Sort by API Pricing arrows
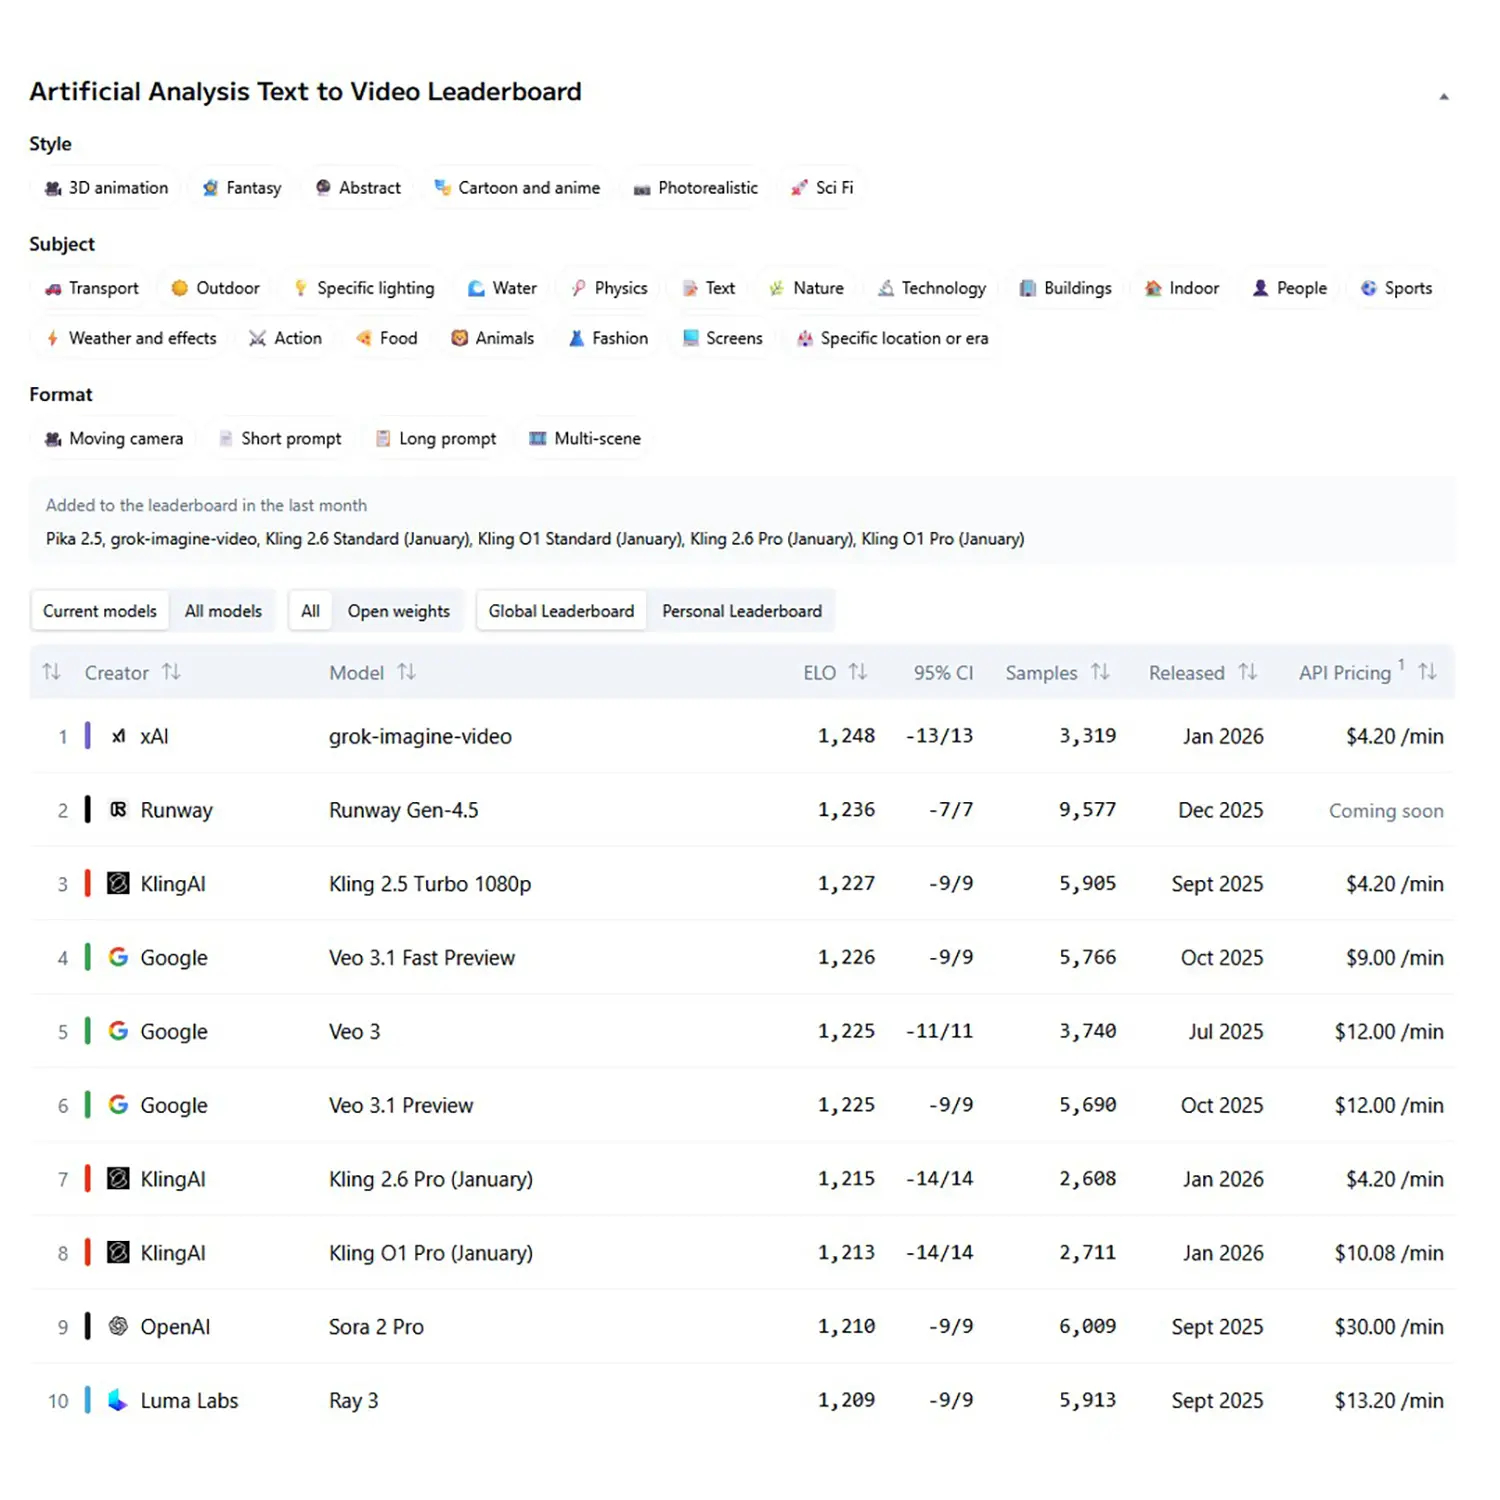This screenshot has width=1500, height=1500. [1427, 672]
